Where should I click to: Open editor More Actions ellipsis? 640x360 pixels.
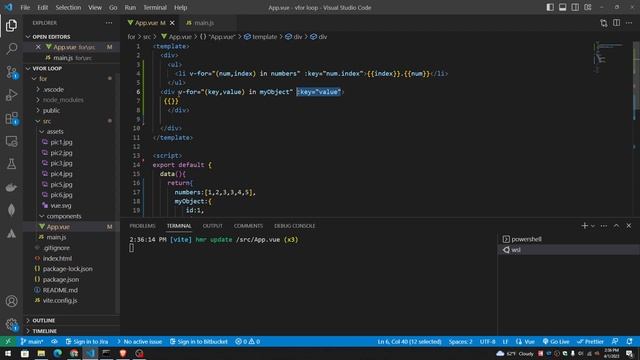click(x=629, y=23)
